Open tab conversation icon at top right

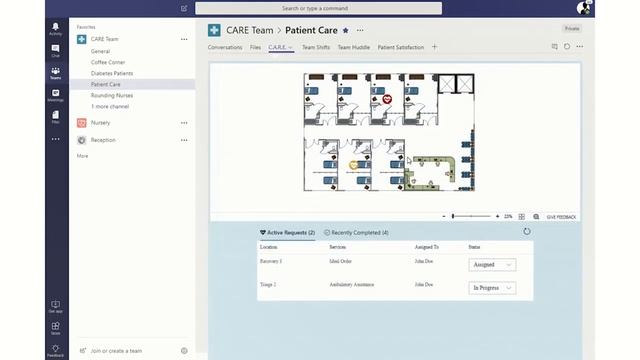coord(554,47)
